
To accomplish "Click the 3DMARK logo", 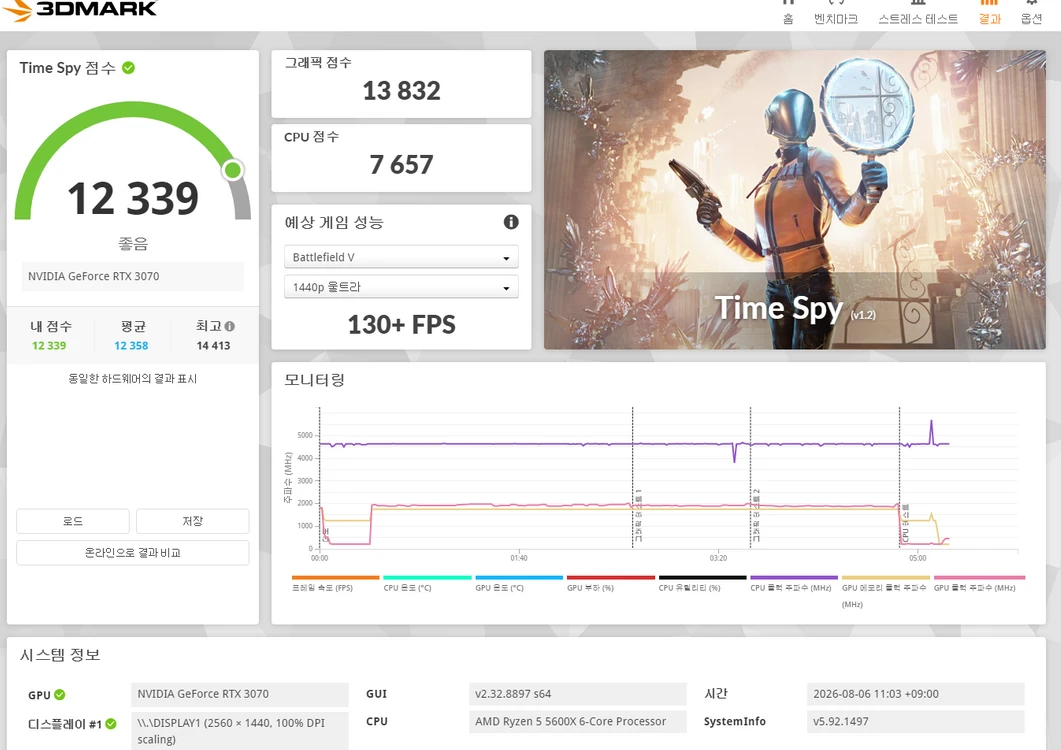I will pyautogui.click(x=80, y=9).
